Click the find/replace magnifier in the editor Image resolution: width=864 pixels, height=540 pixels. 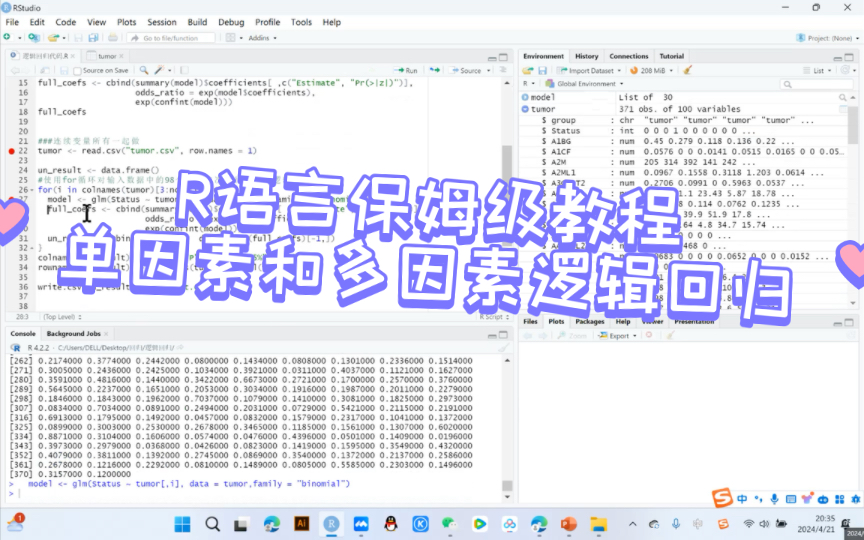click(x=144, y=70)
